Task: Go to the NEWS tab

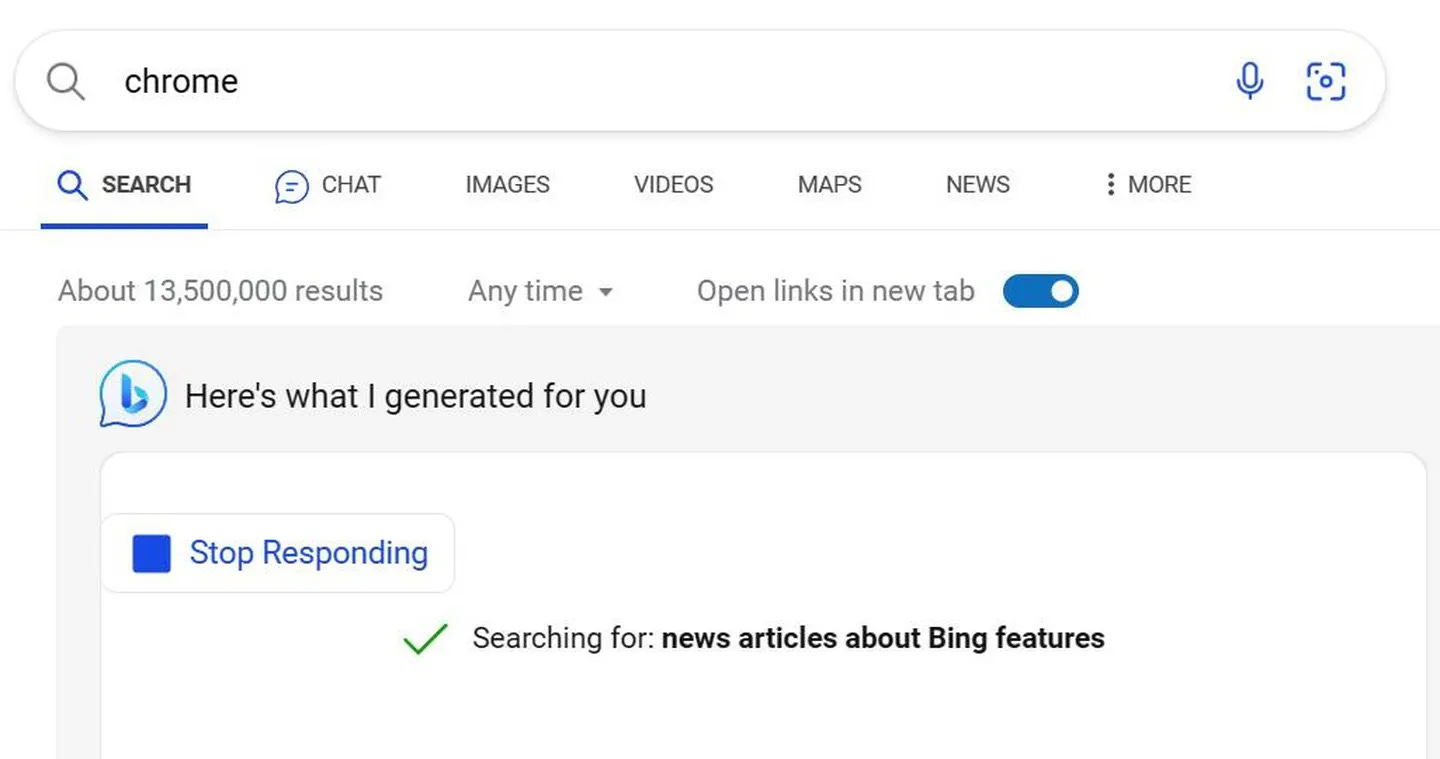Action: pos(978,185)
